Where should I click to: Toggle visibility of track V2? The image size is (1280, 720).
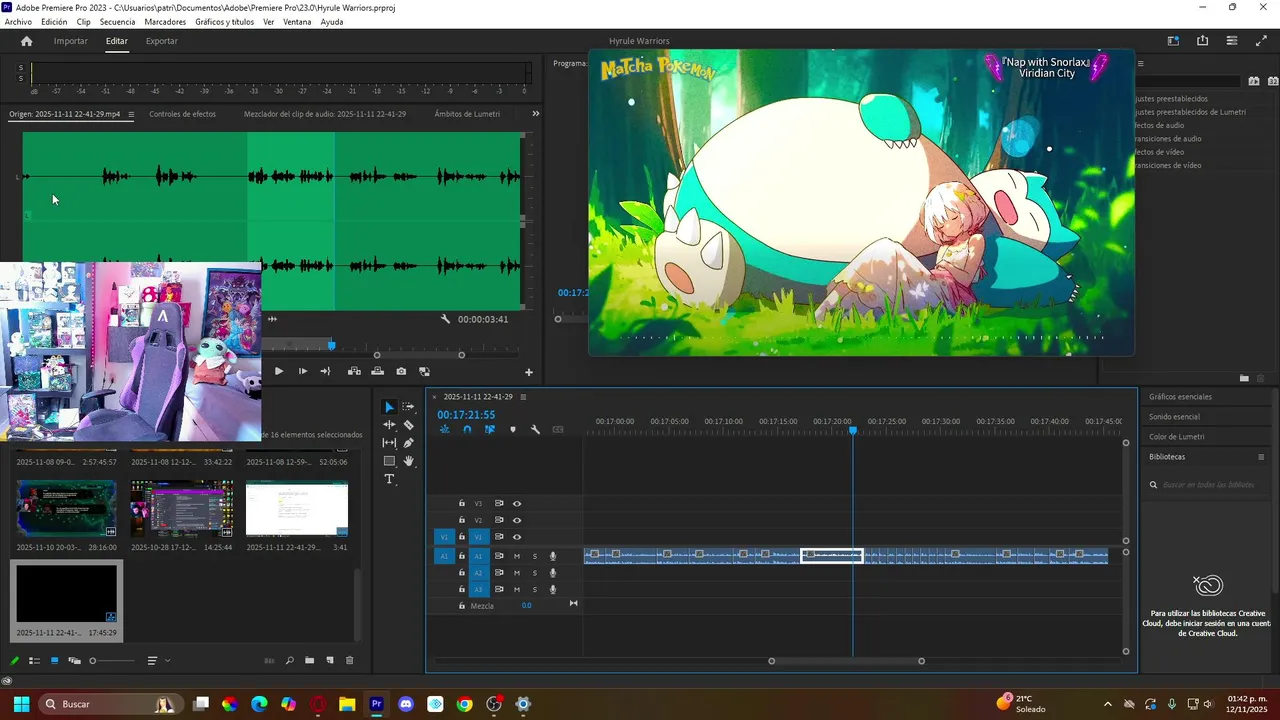point(517,521)
